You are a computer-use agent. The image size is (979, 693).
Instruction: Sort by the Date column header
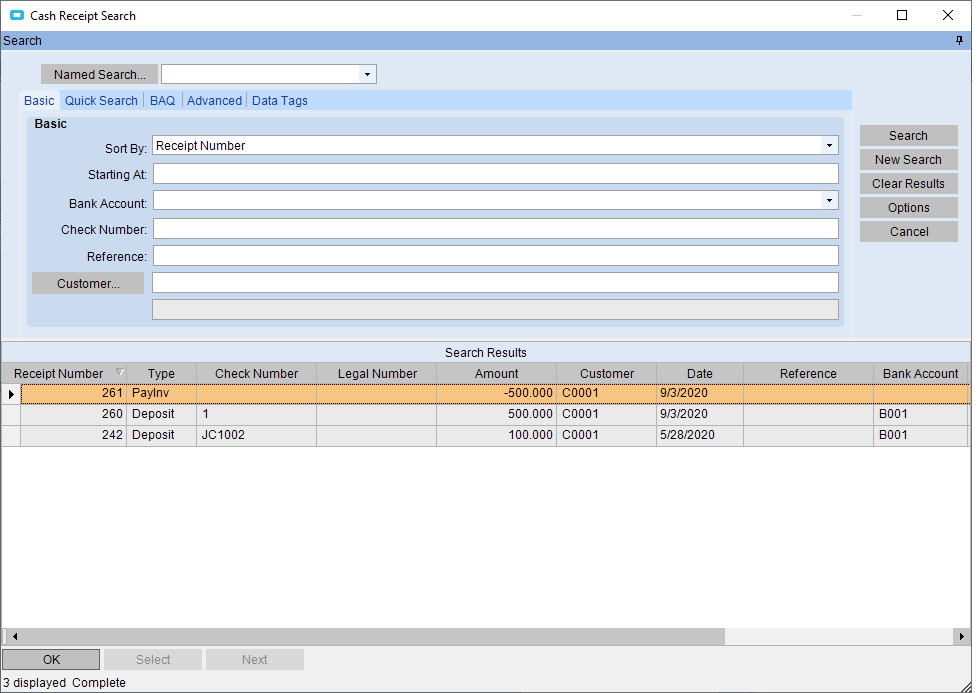pyautogui.click(x=699, y=373)
